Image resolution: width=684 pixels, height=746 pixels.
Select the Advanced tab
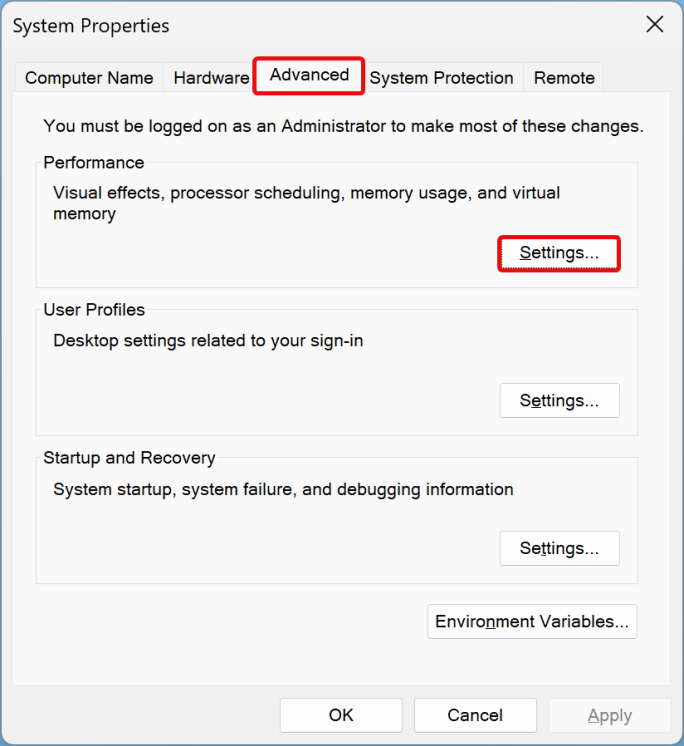(309, 76)
